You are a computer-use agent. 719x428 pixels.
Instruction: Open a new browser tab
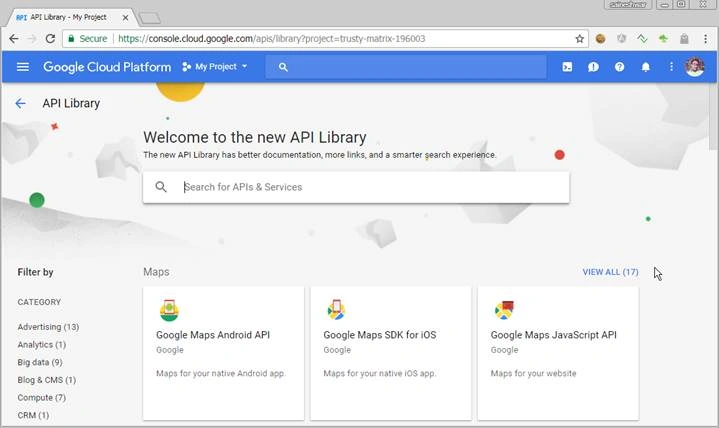click(x=149, y=18)
